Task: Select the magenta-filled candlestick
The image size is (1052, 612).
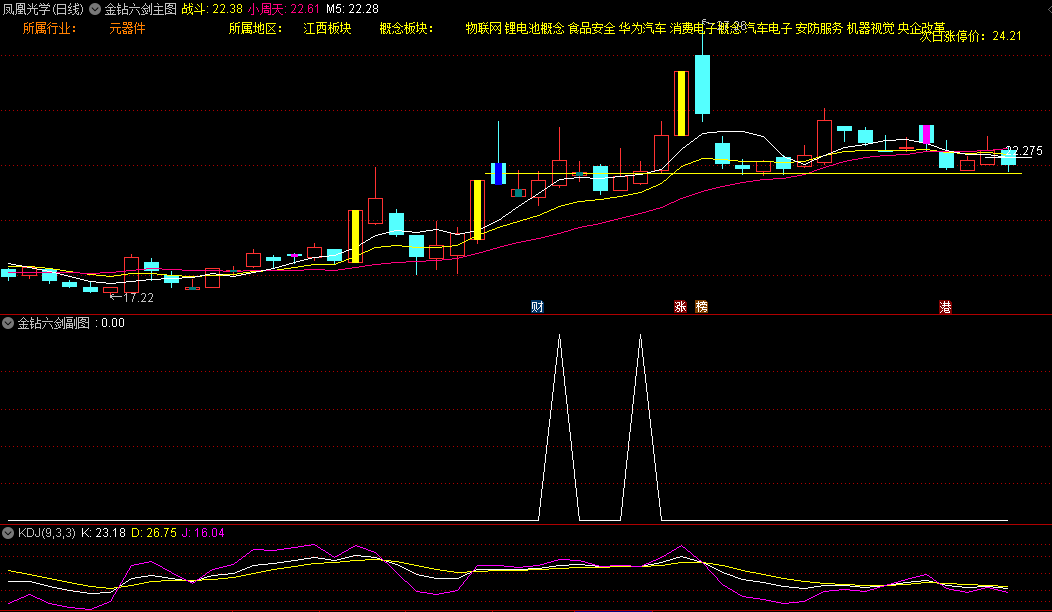Action: tap(927, 134)
